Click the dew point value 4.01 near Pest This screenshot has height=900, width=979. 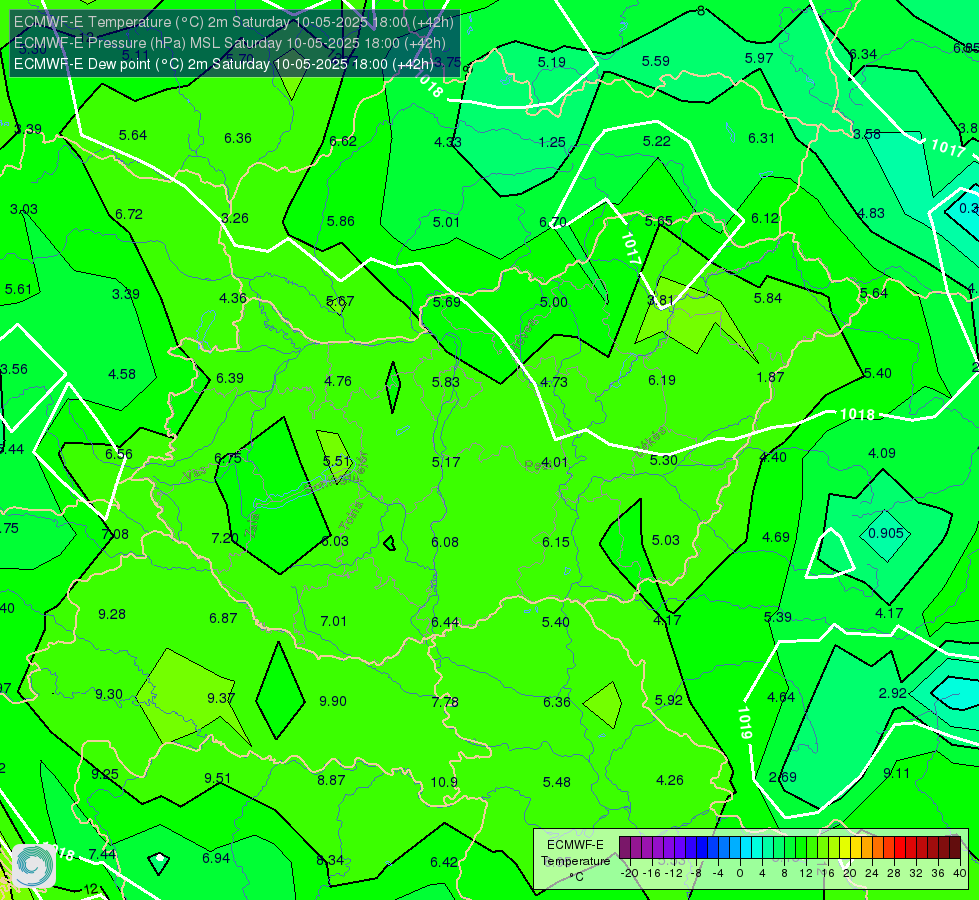(x=554, y=462)
